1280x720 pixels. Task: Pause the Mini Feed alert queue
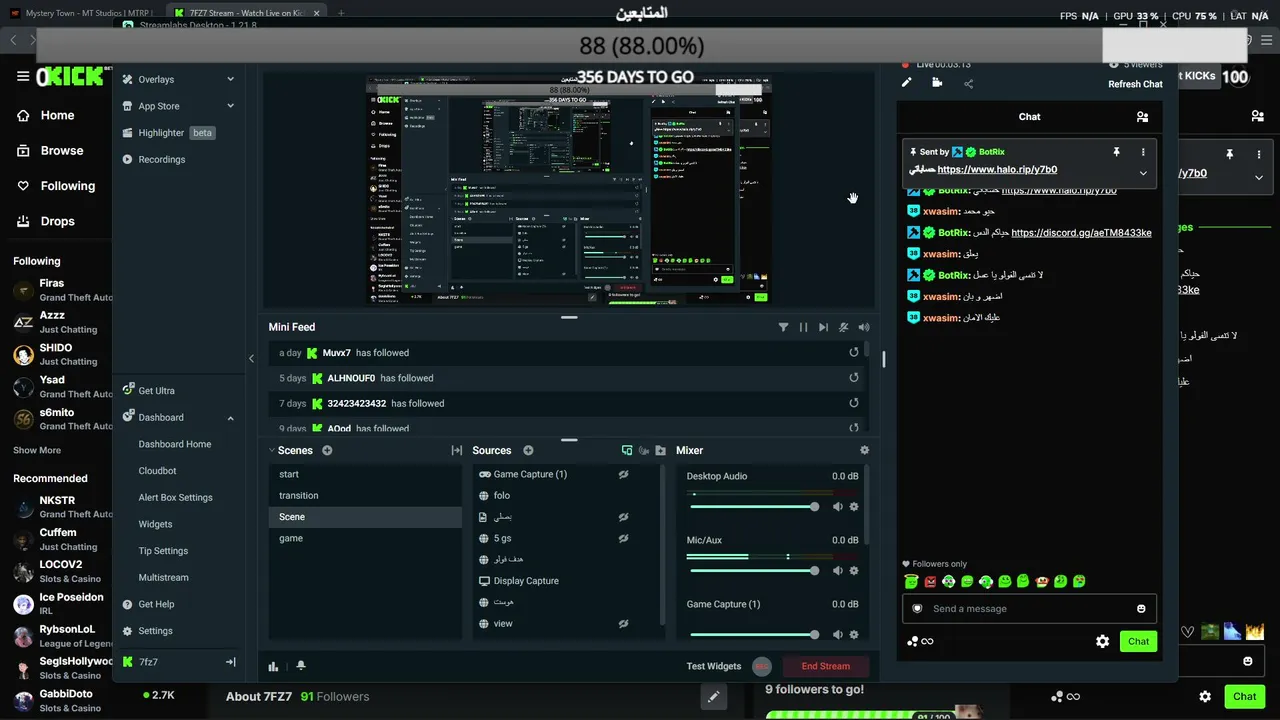803,327
